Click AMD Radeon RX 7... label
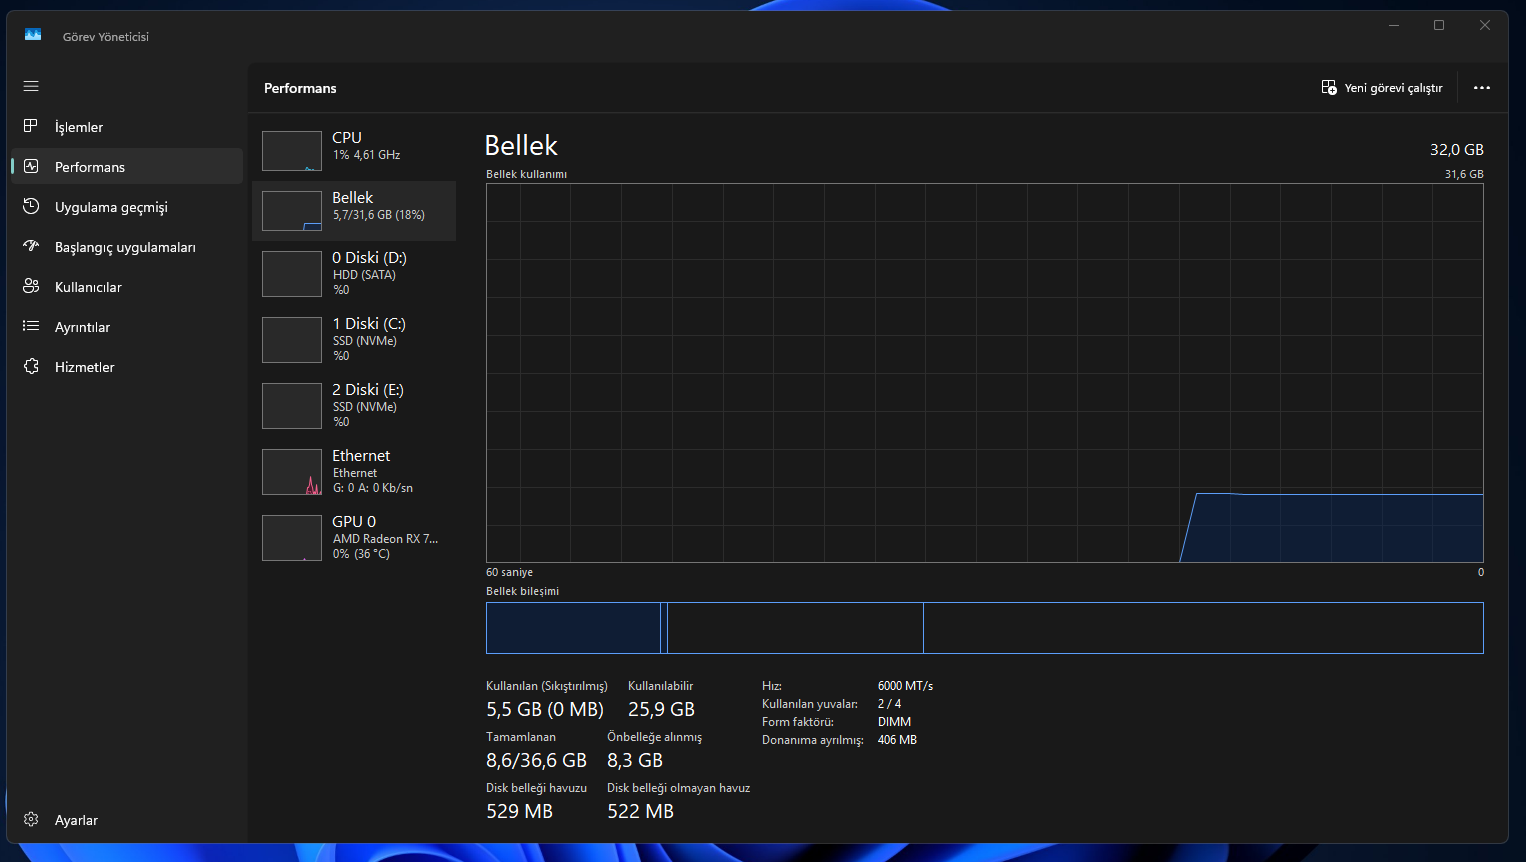 click(x=385, y=539)
